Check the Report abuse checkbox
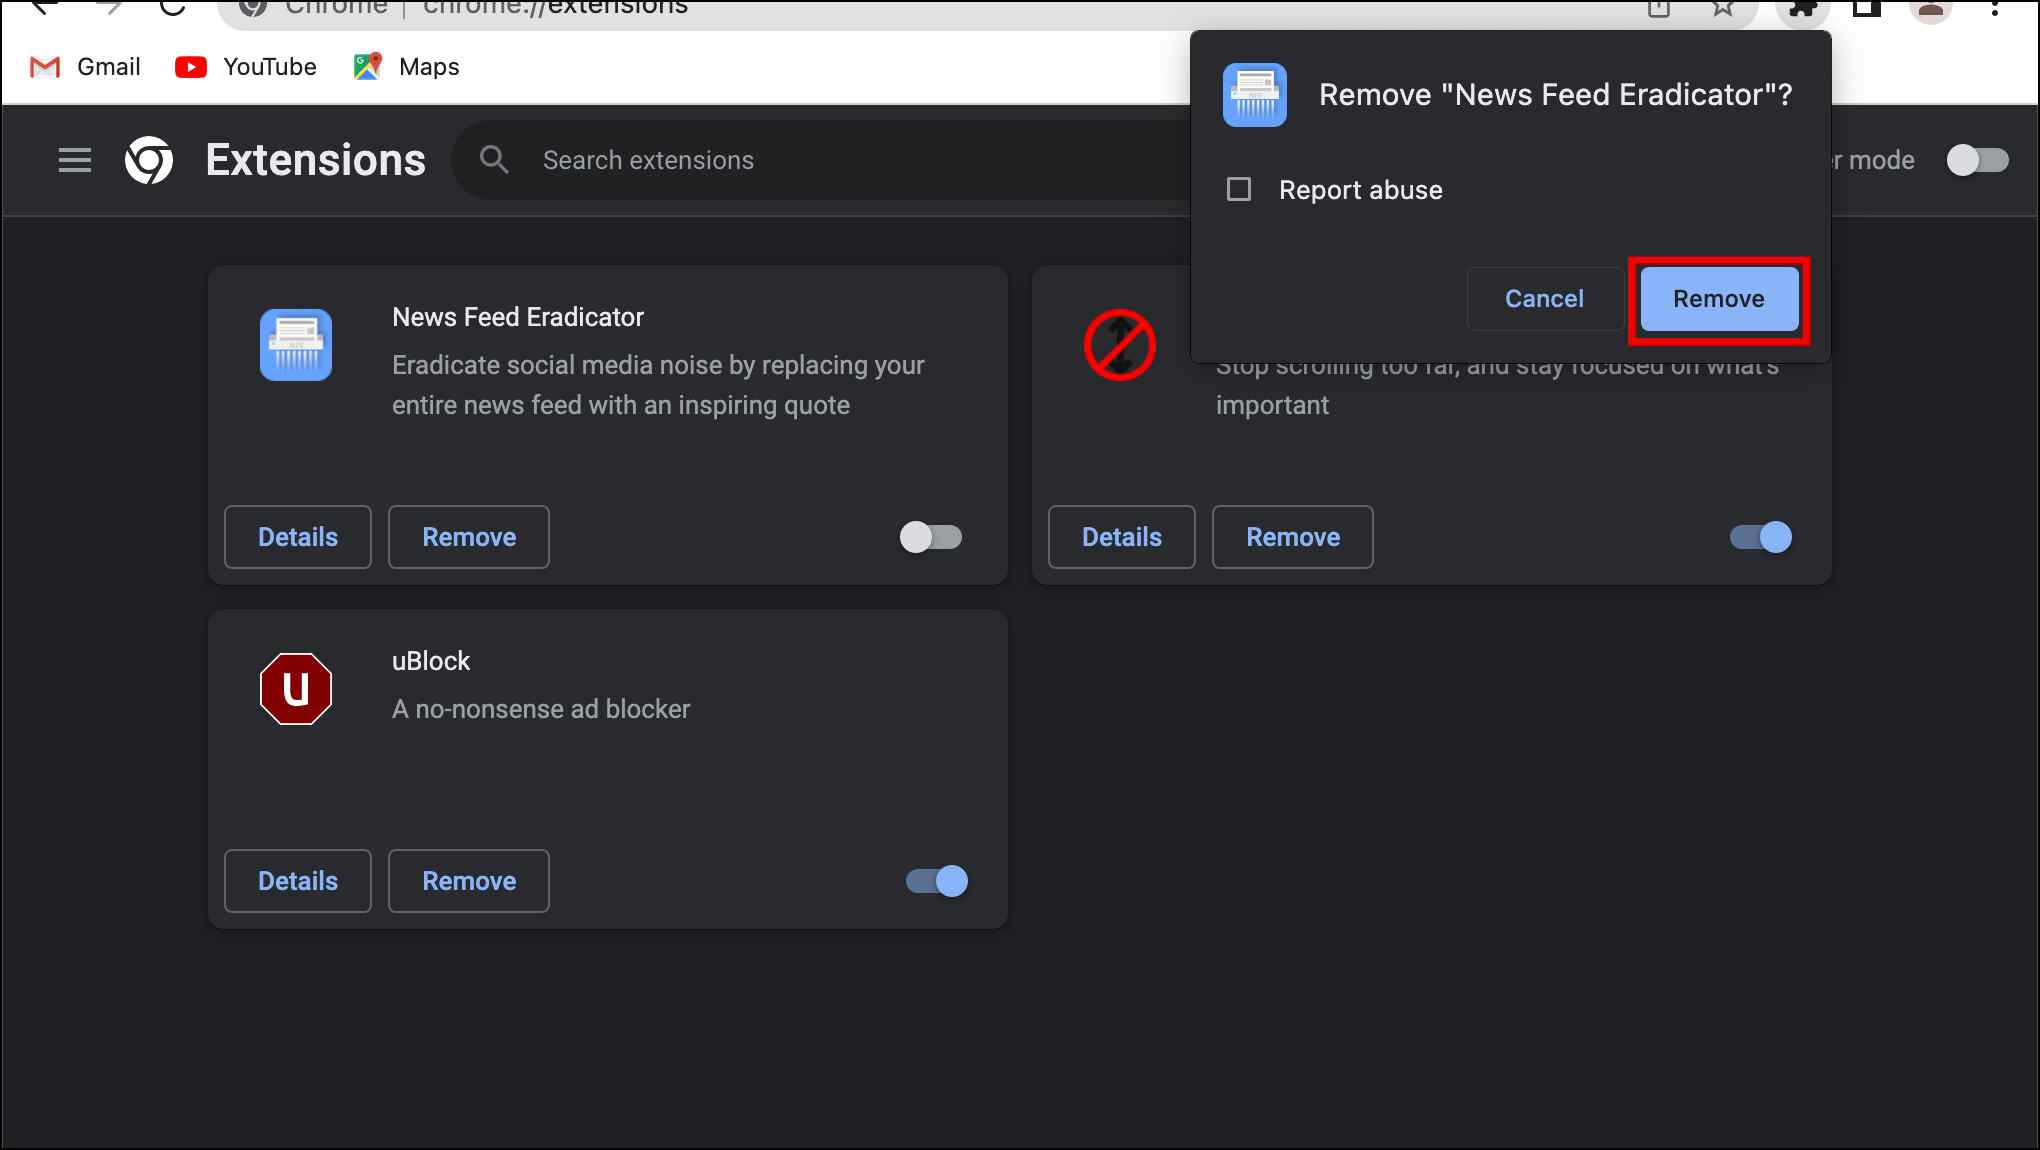 [x=1239, y=189]
